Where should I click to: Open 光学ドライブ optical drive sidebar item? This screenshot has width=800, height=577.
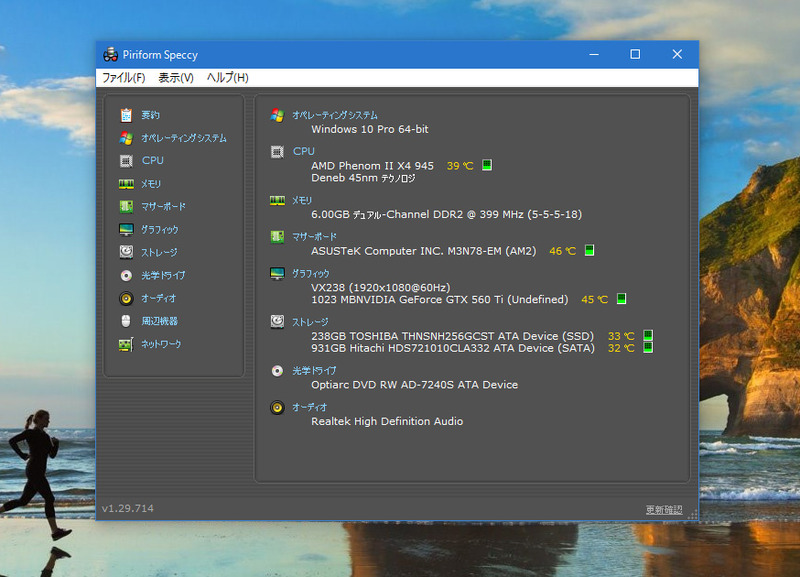[x=163, y=275]
